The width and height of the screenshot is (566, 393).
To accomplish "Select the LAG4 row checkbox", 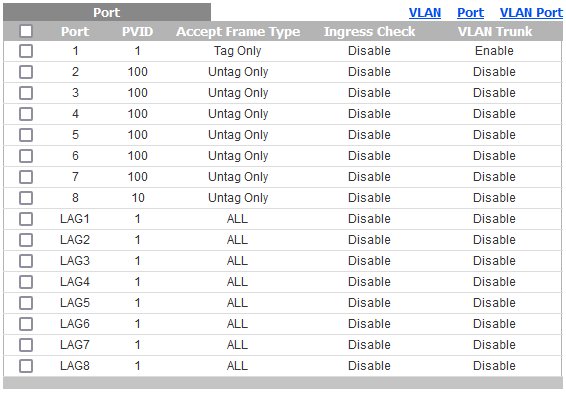I will click(x=26, y=282).
